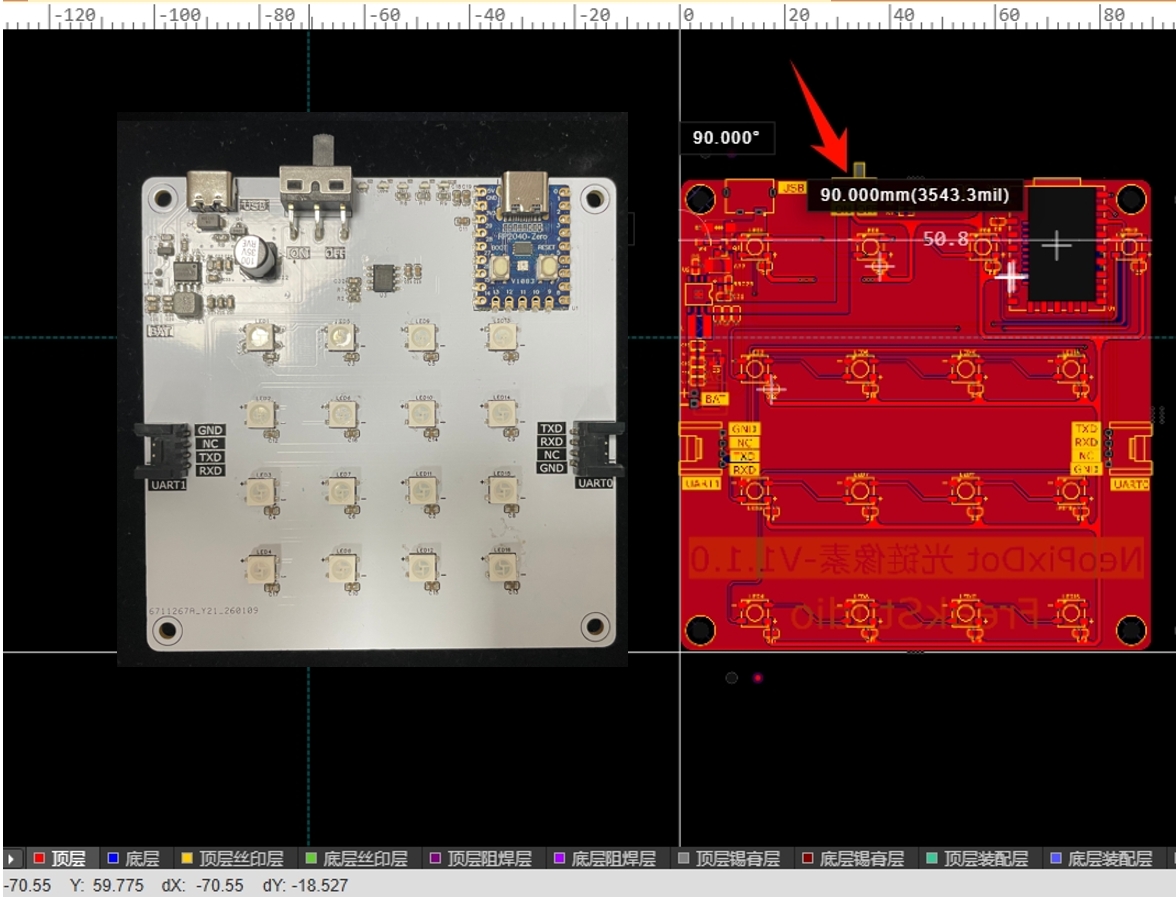The image size is (1176, 900).
Task: Click the yellow 顶层丝印层 color swatch
Action: coord(188,858)
